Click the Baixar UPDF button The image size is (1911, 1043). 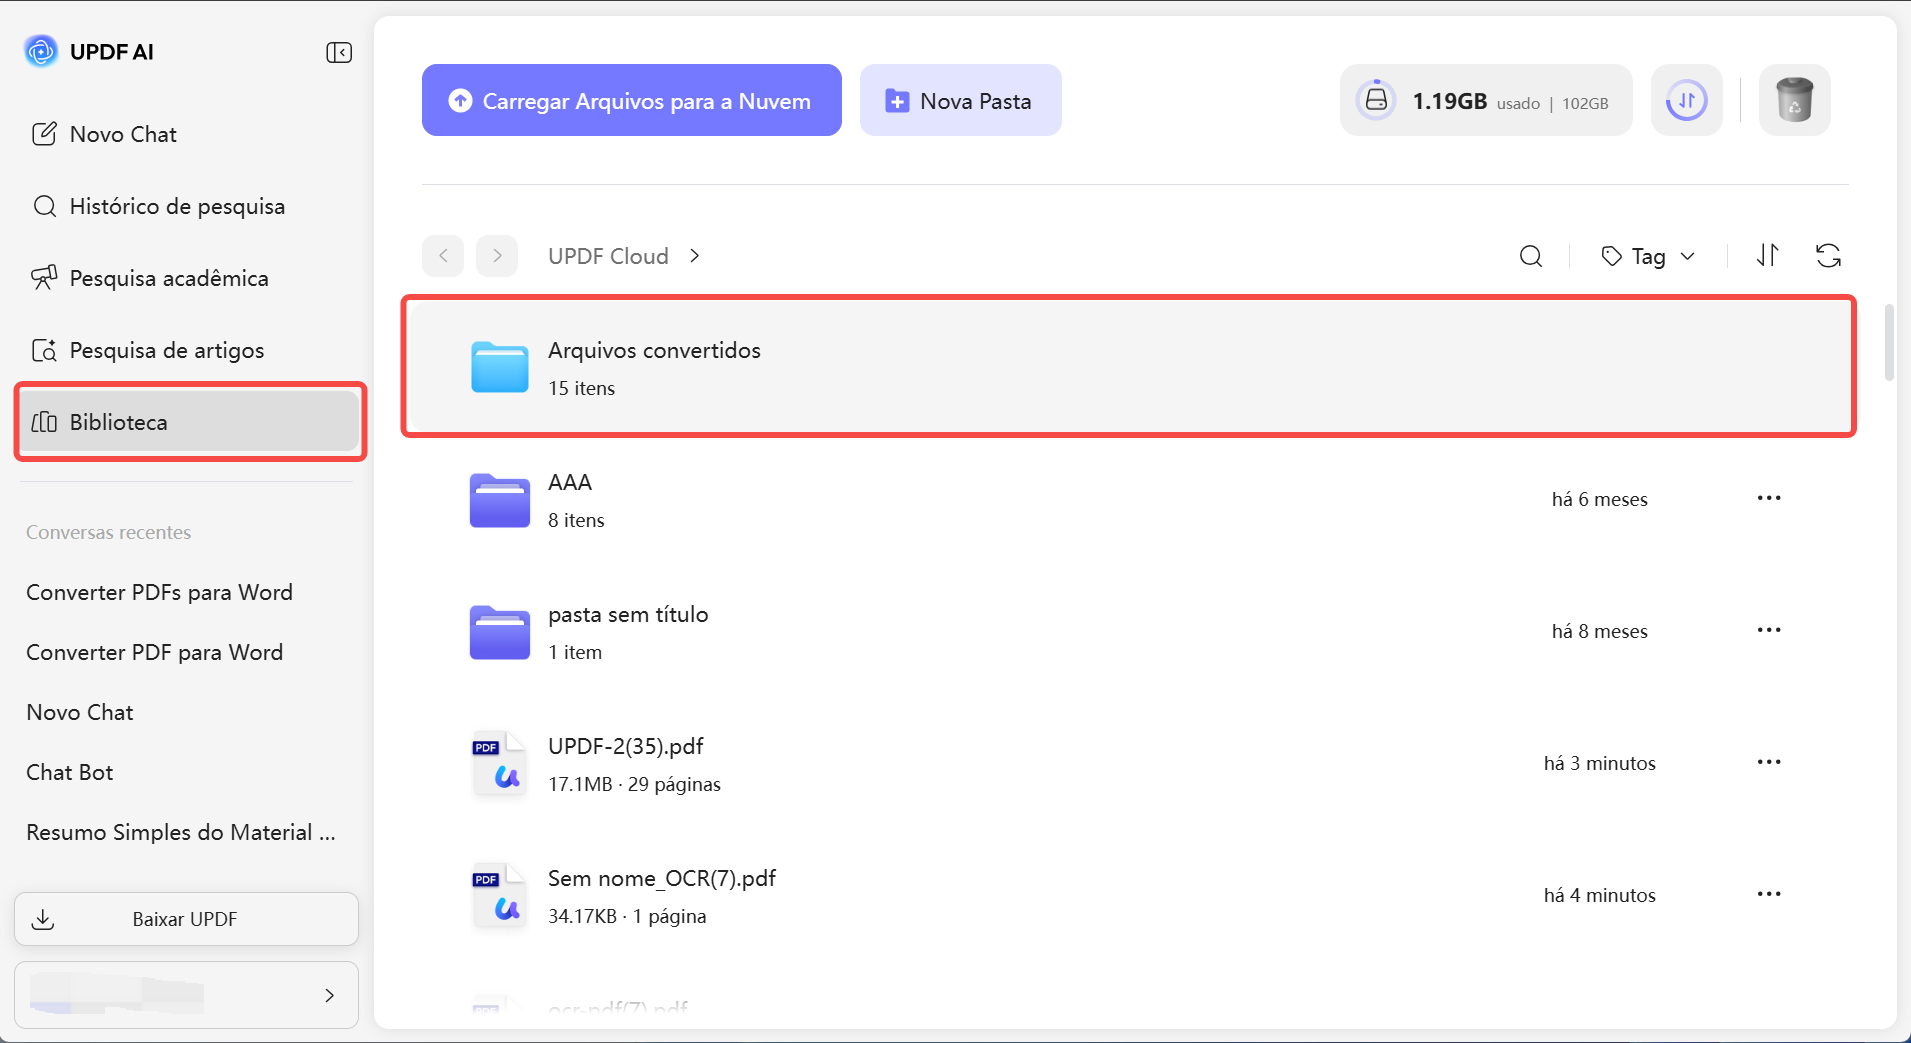point(186,919)
